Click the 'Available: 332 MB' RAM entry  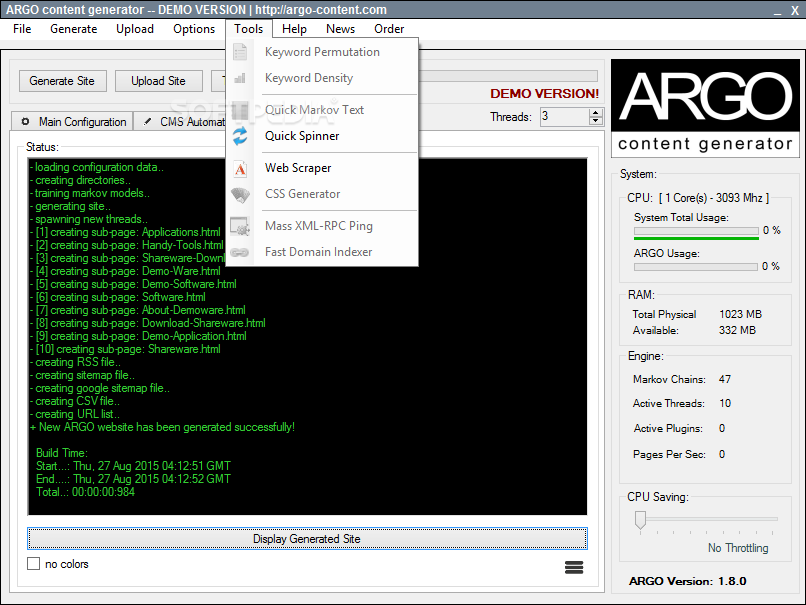click(694, 330)
